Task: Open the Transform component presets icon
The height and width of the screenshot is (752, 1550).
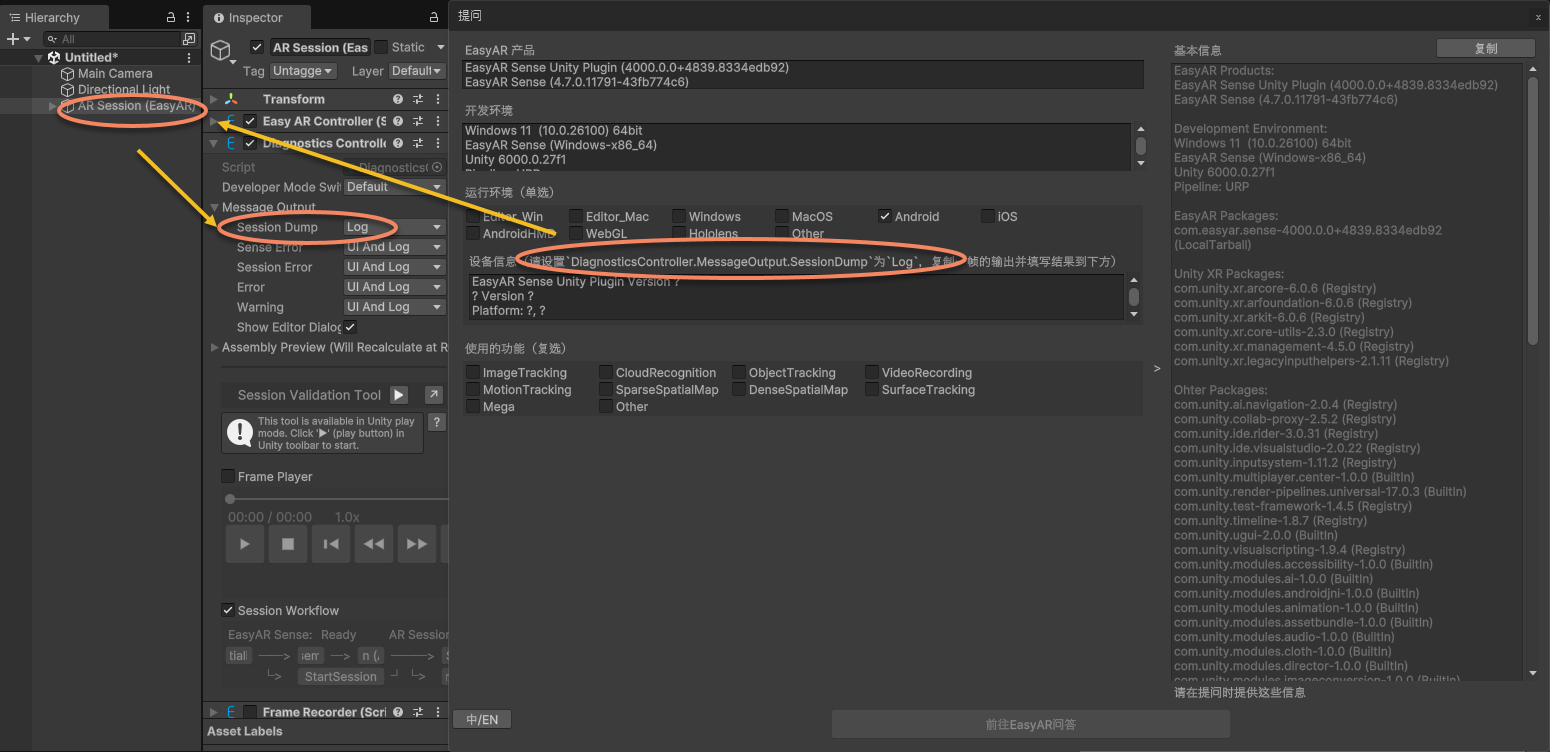Action: click(417, 99)
